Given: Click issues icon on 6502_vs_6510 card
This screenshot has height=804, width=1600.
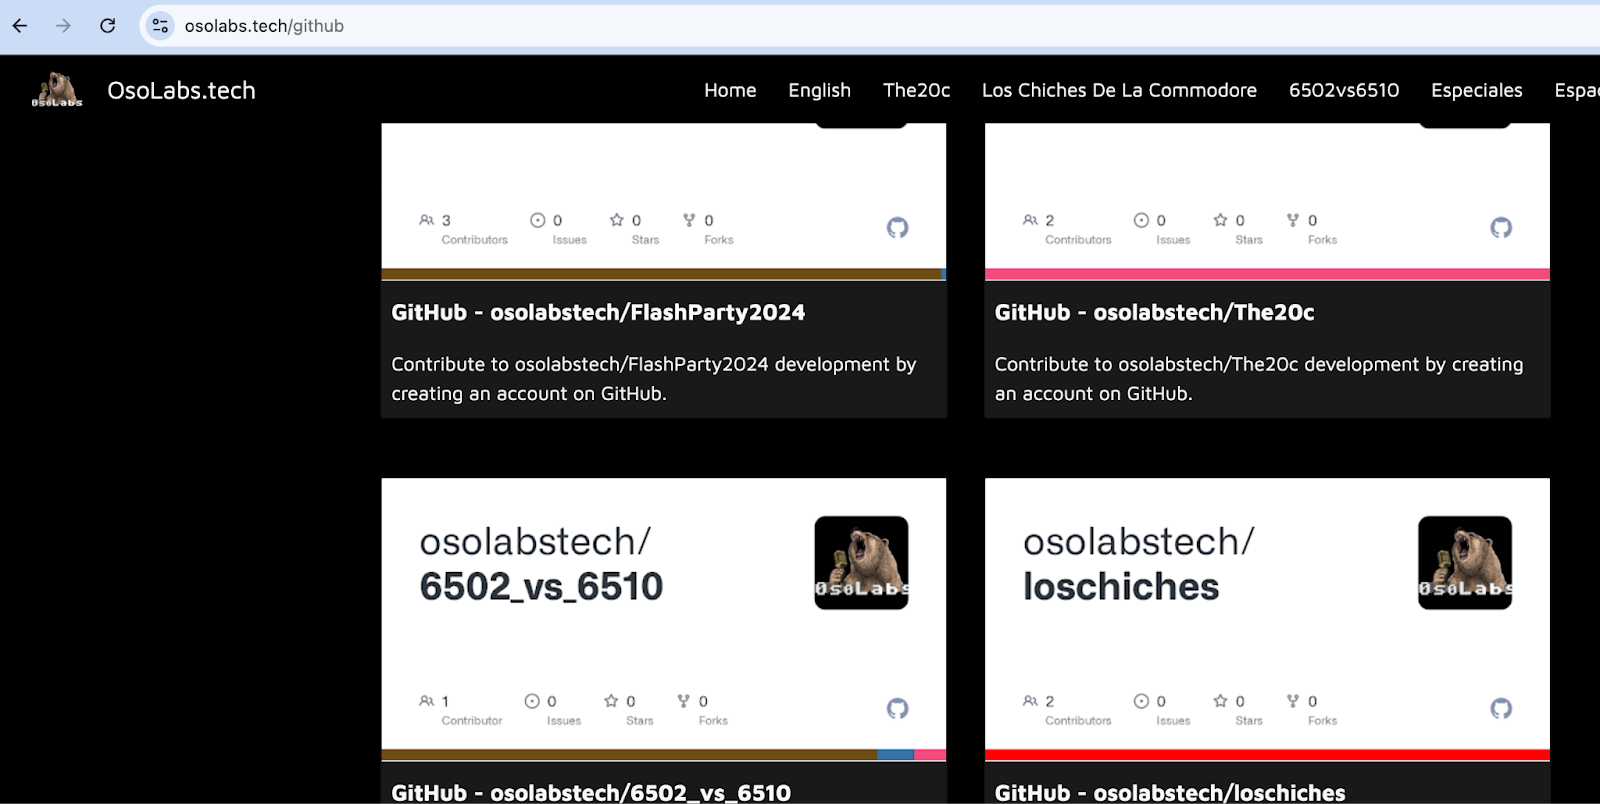Looking at the screenshot, I should (x=533, y=701).
